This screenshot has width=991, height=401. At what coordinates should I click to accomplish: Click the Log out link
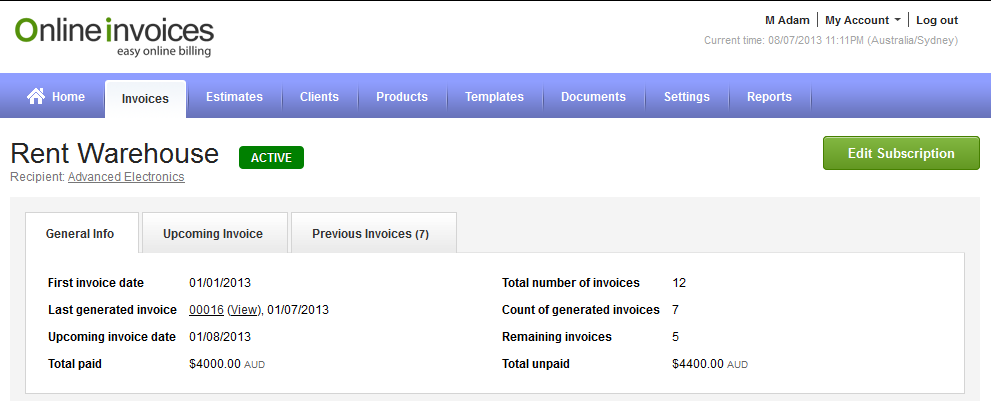937,20
